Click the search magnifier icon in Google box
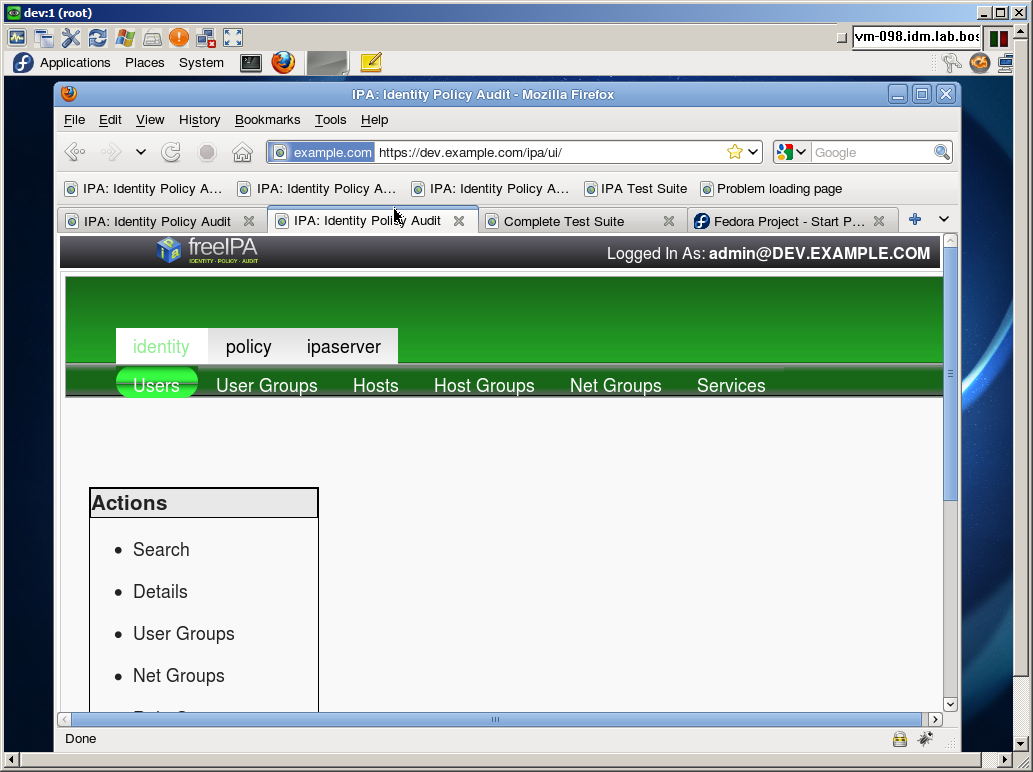 [941, 152]
